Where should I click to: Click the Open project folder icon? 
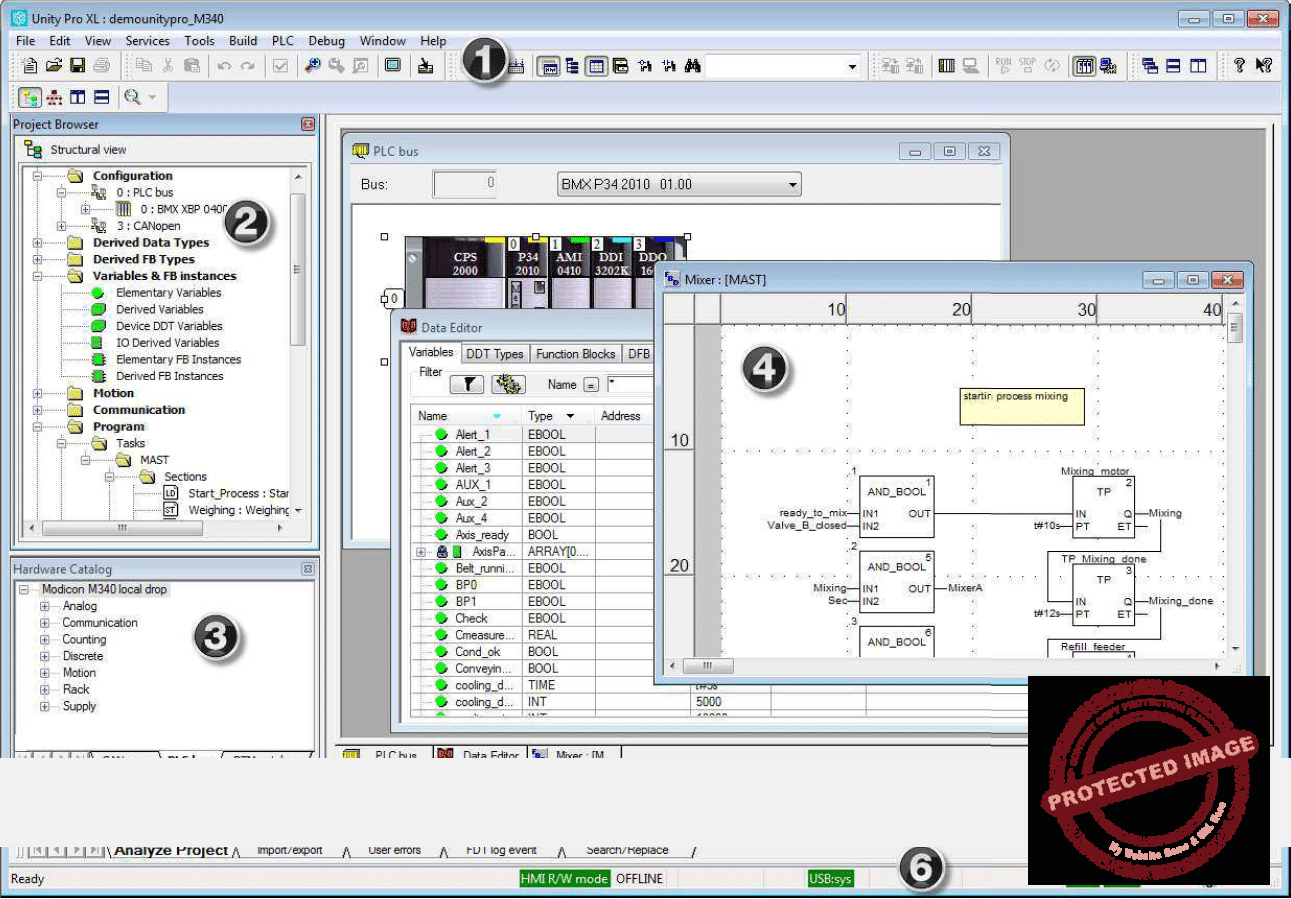pyautogui.click(x=54, y=66)
